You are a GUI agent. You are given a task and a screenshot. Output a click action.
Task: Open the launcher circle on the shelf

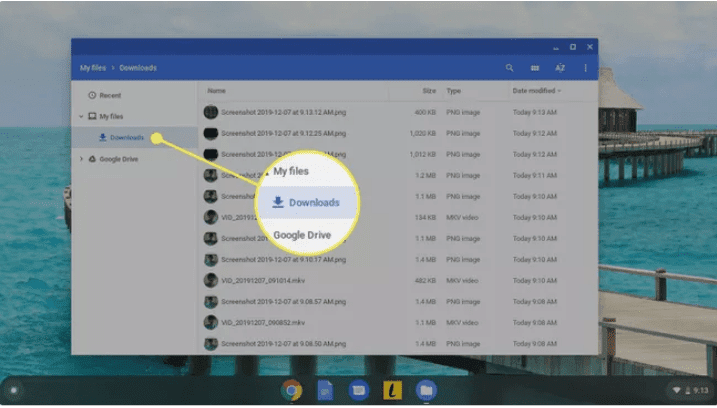[x=13, y=389]
